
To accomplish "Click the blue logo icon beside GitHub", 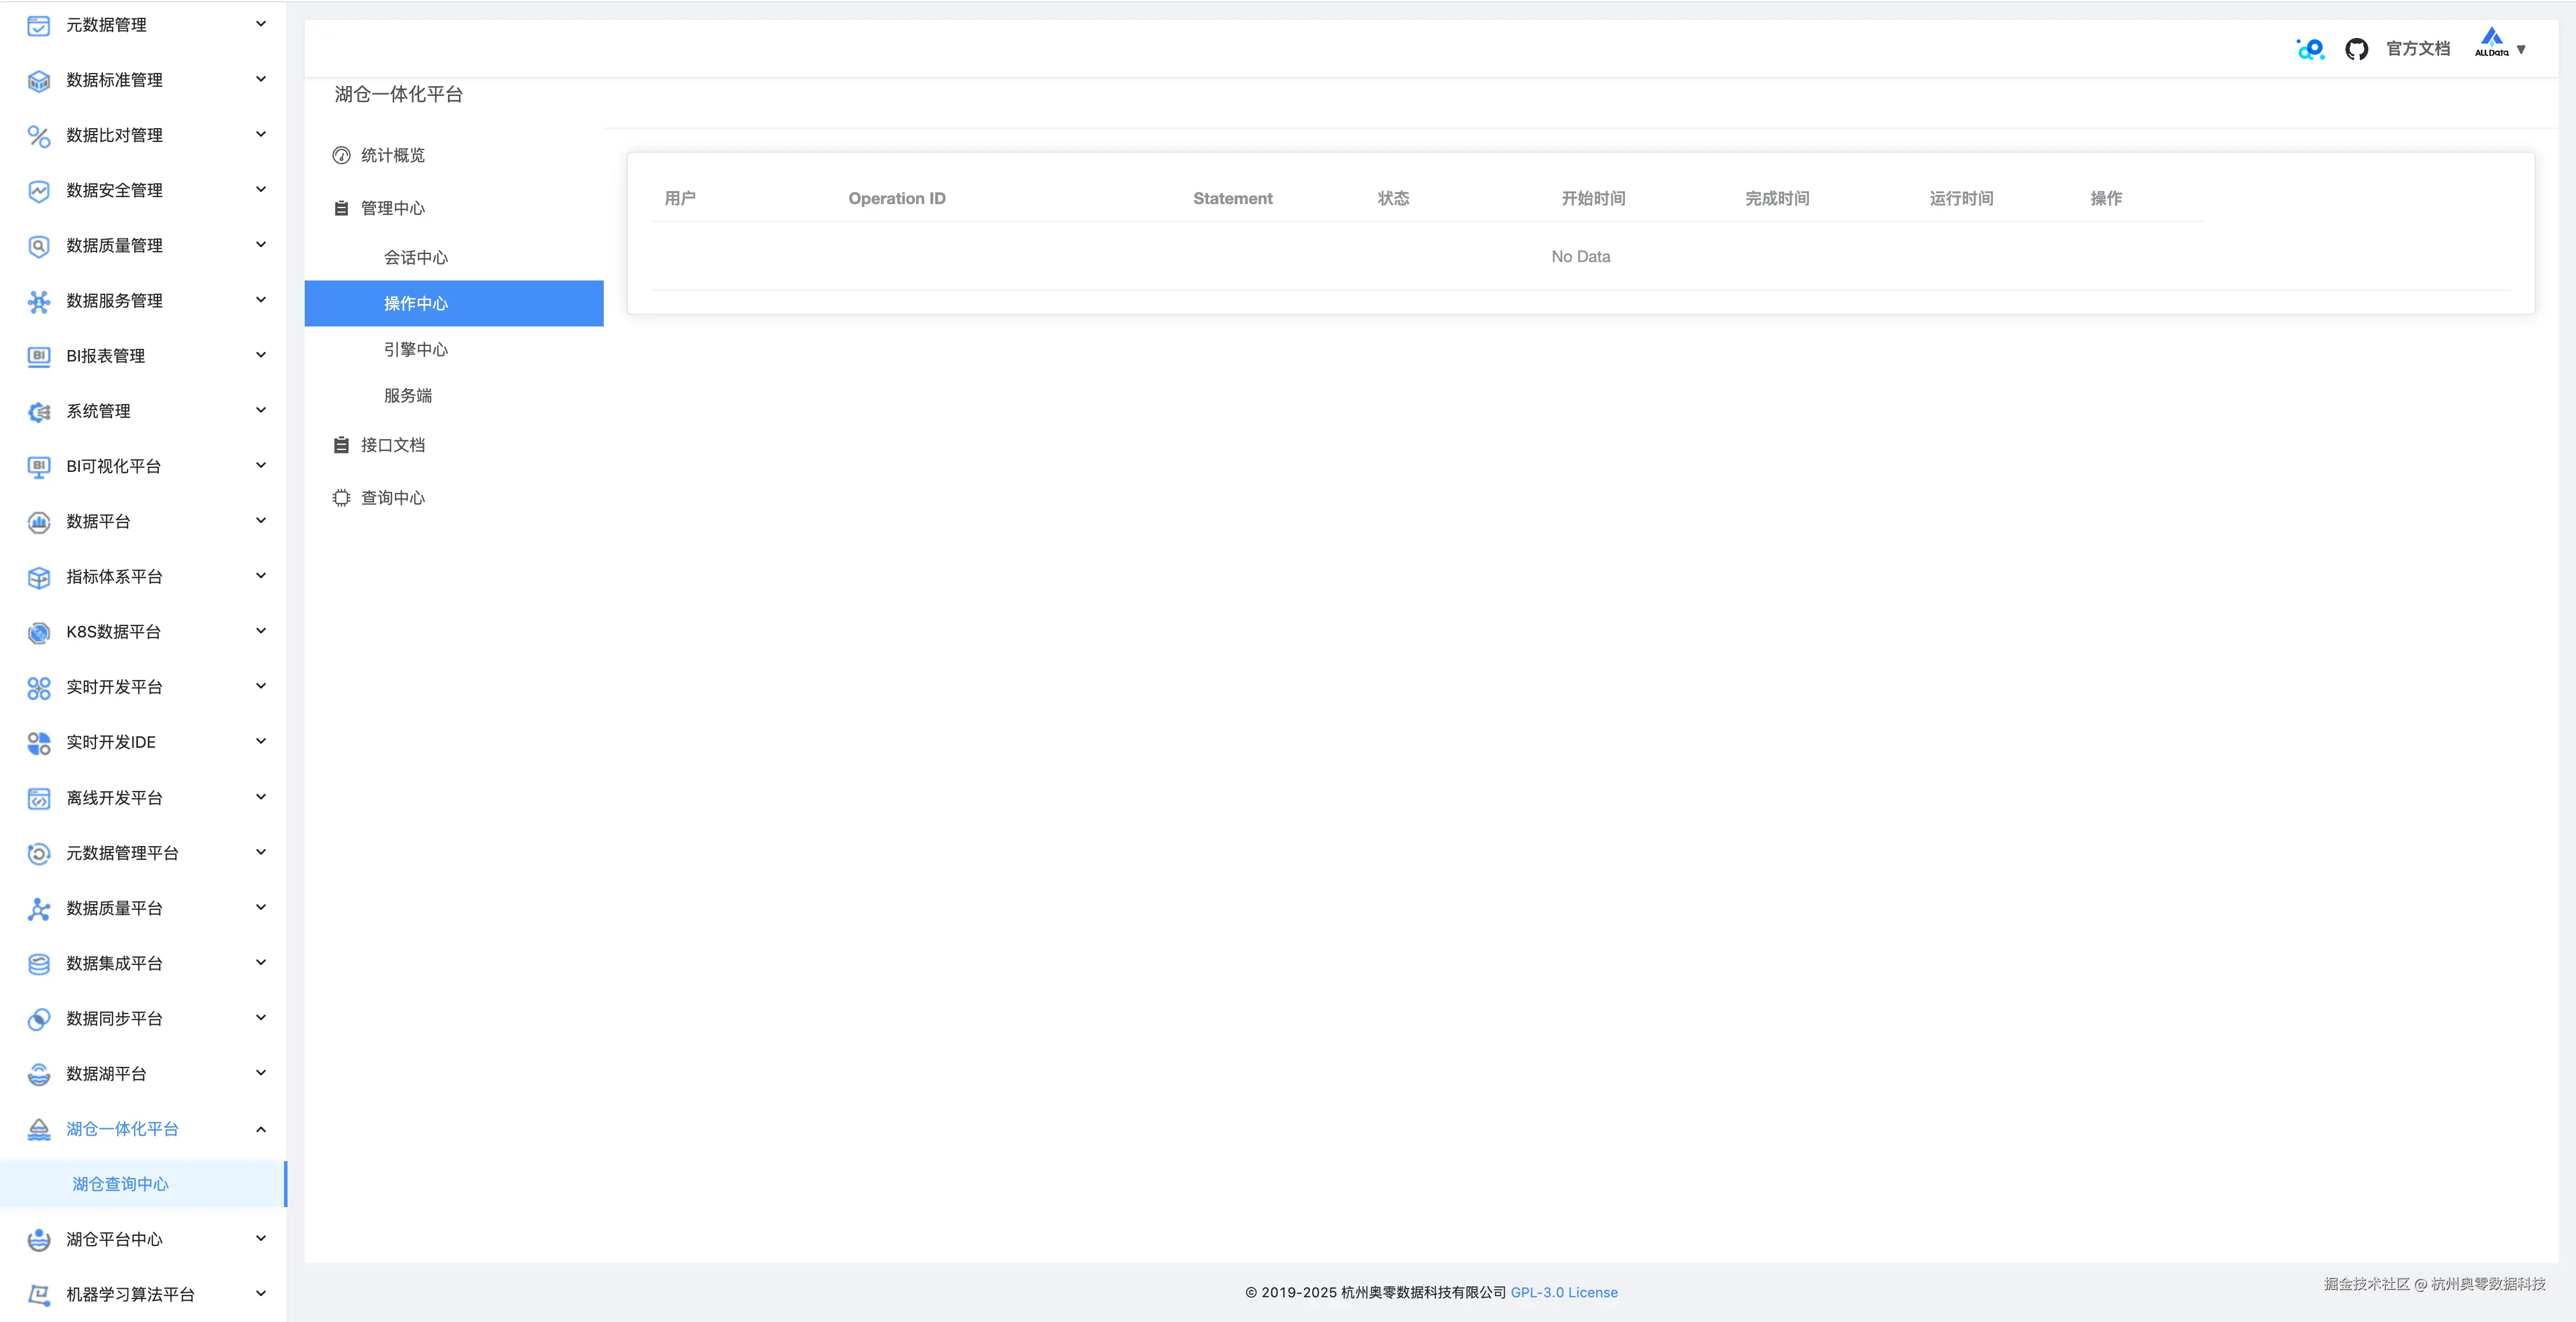I will tap(2310, 49).
